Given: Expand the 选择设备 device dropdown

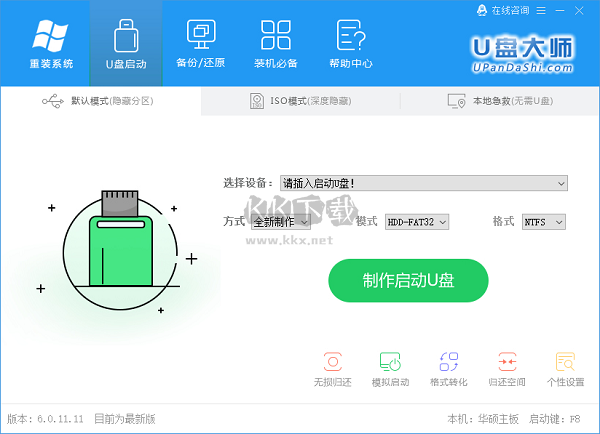Looking at the screenshot, I should coord(424,183).
